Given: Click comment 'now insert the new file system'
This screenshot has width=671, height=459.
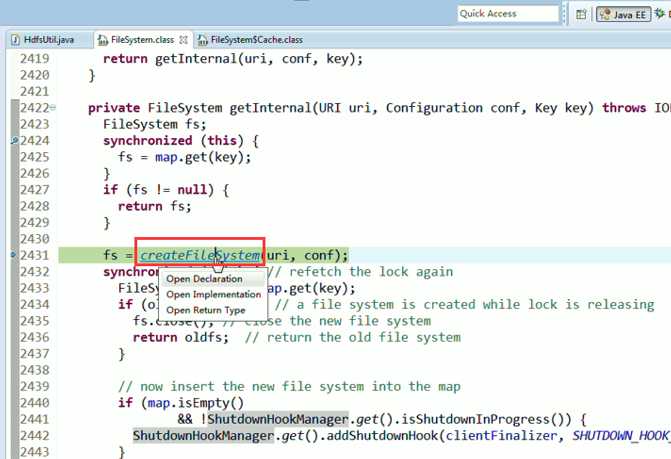Looking at the screenshot, I should pyautogui.click(x=252, y=387).
